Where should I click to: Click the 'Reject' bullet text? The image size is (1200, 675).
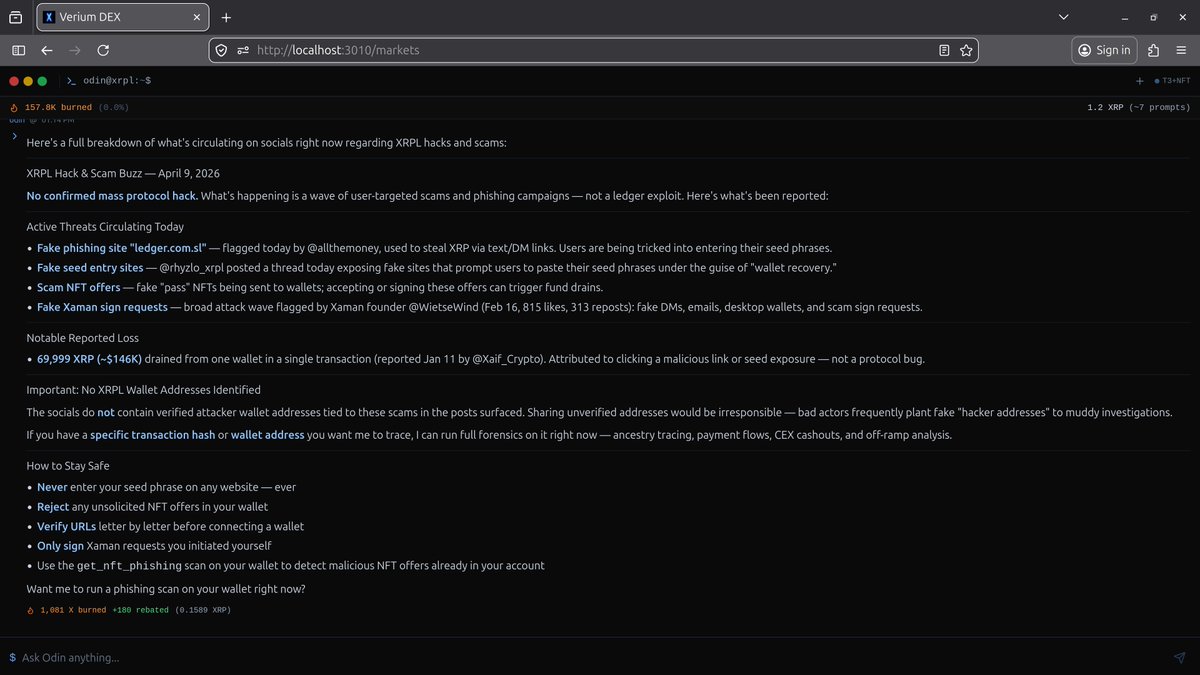point(53,507)
